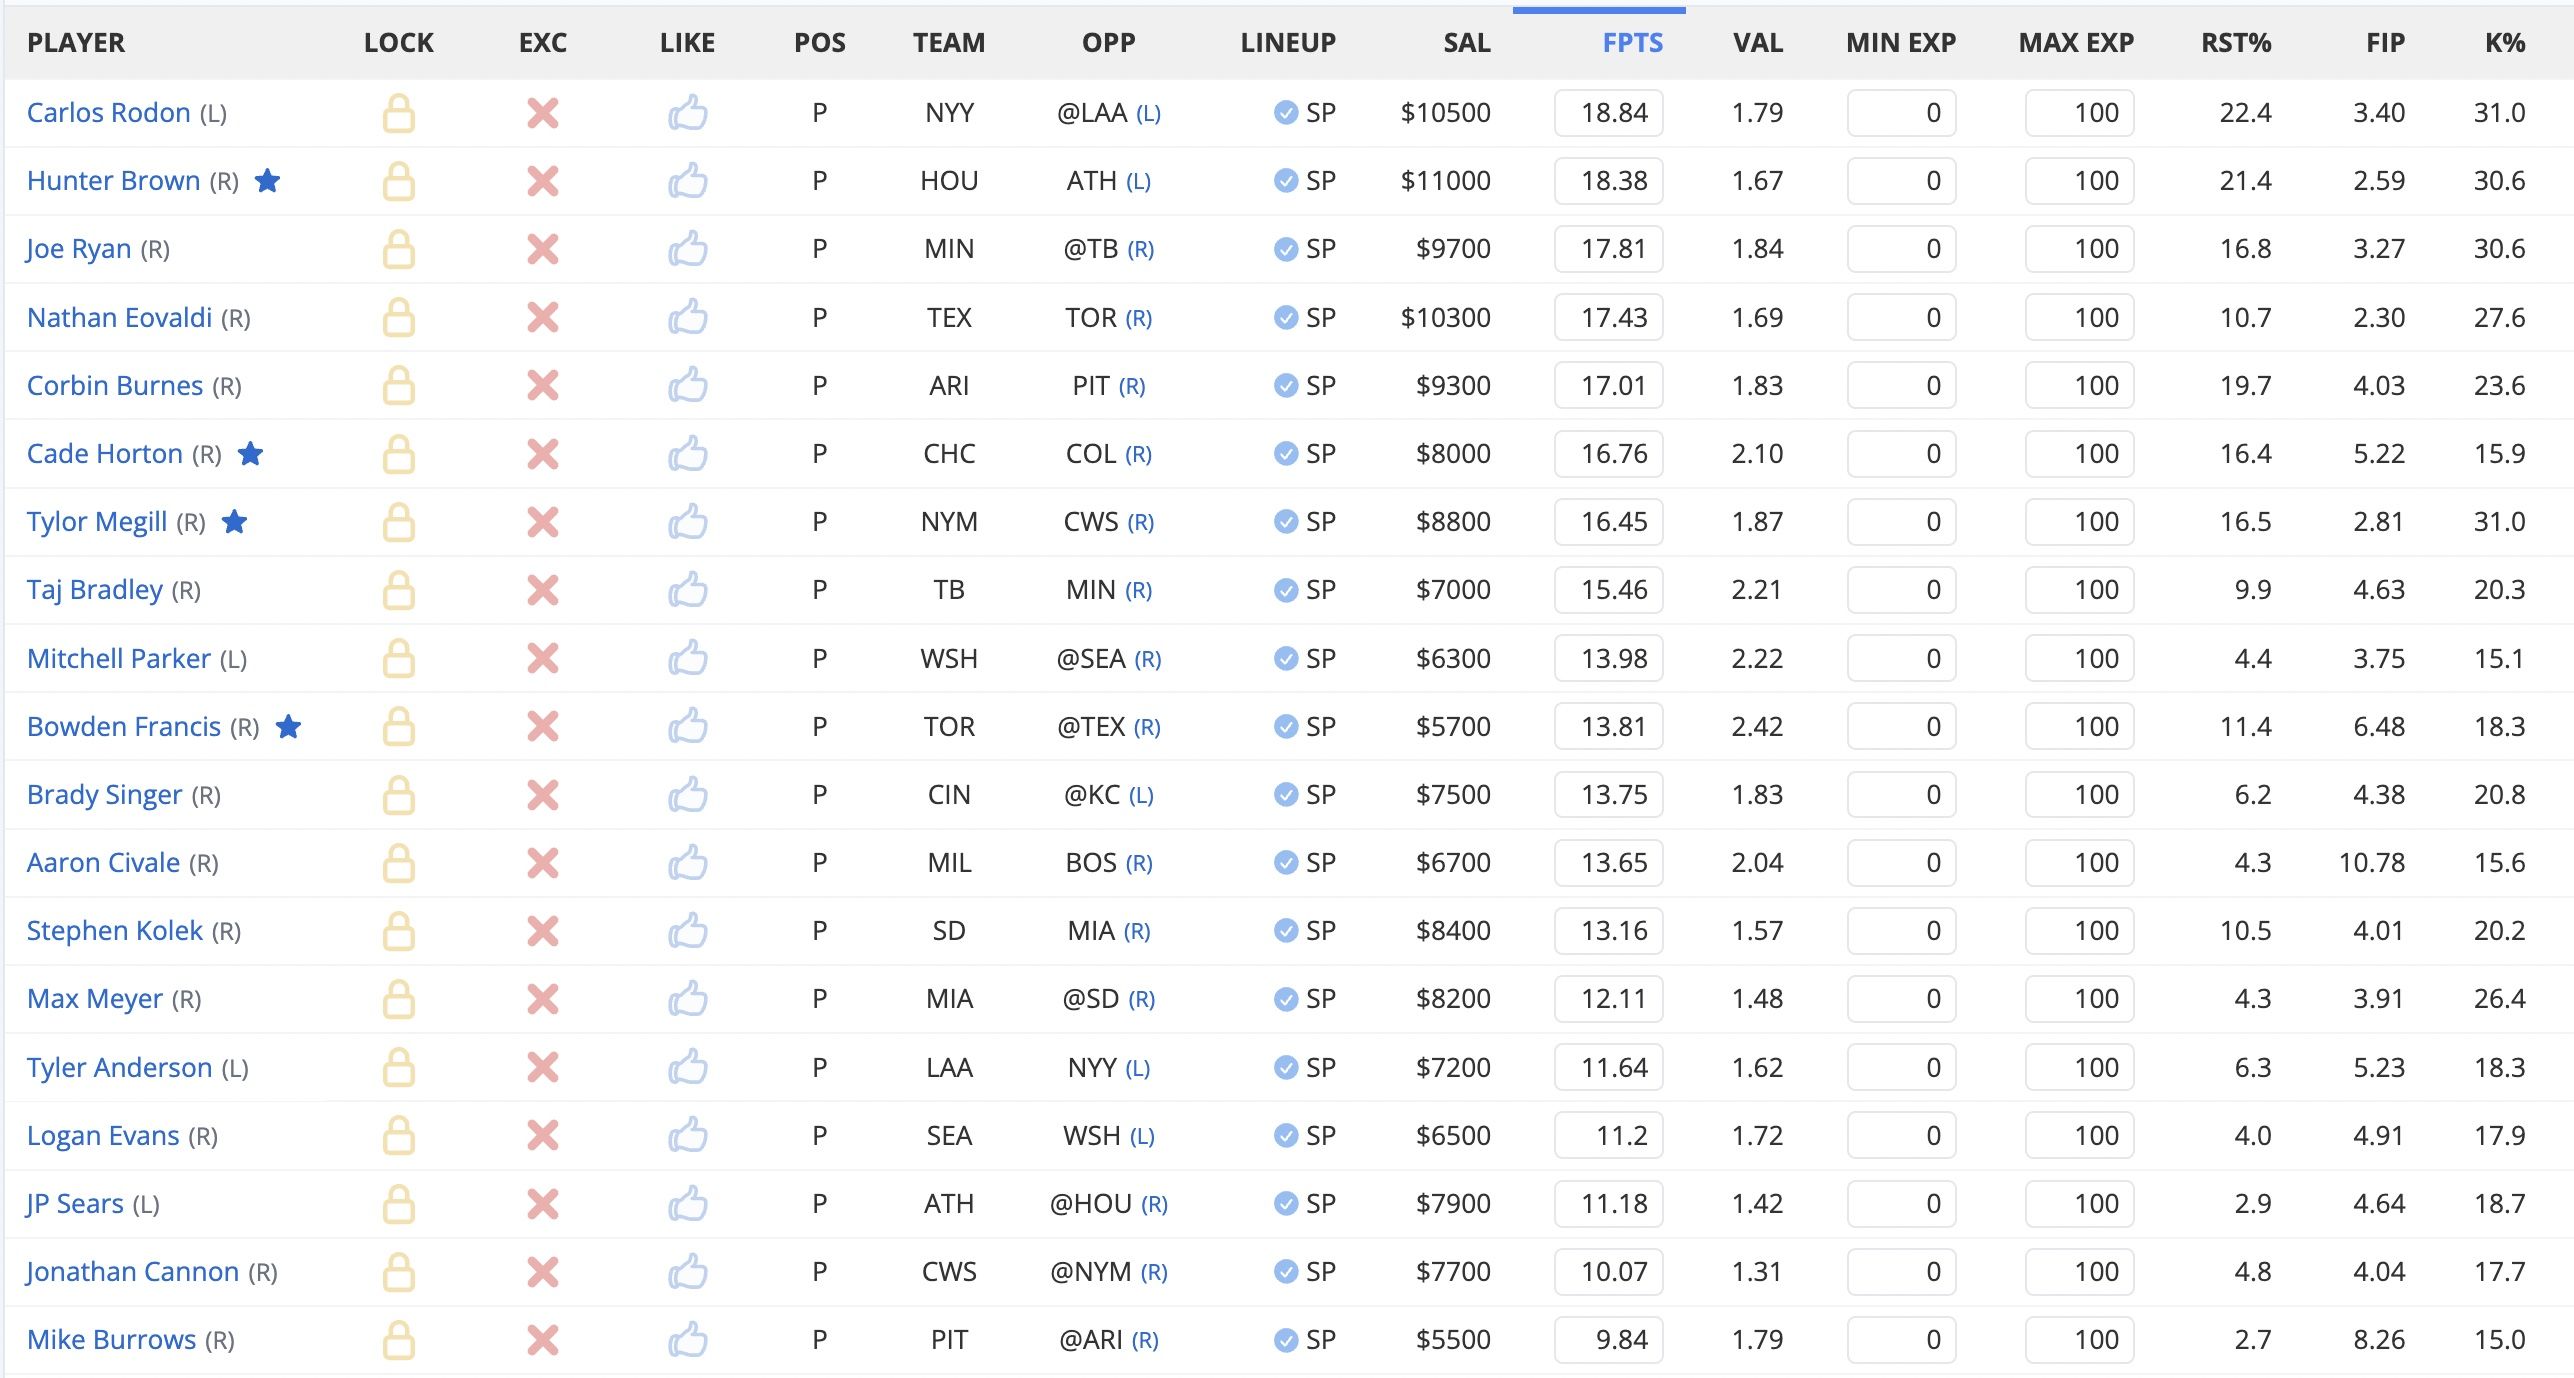This screenshot has height=1378, width=2574.
Task: Toggle exclude for Cade Horton
Action: coord(543,454)
